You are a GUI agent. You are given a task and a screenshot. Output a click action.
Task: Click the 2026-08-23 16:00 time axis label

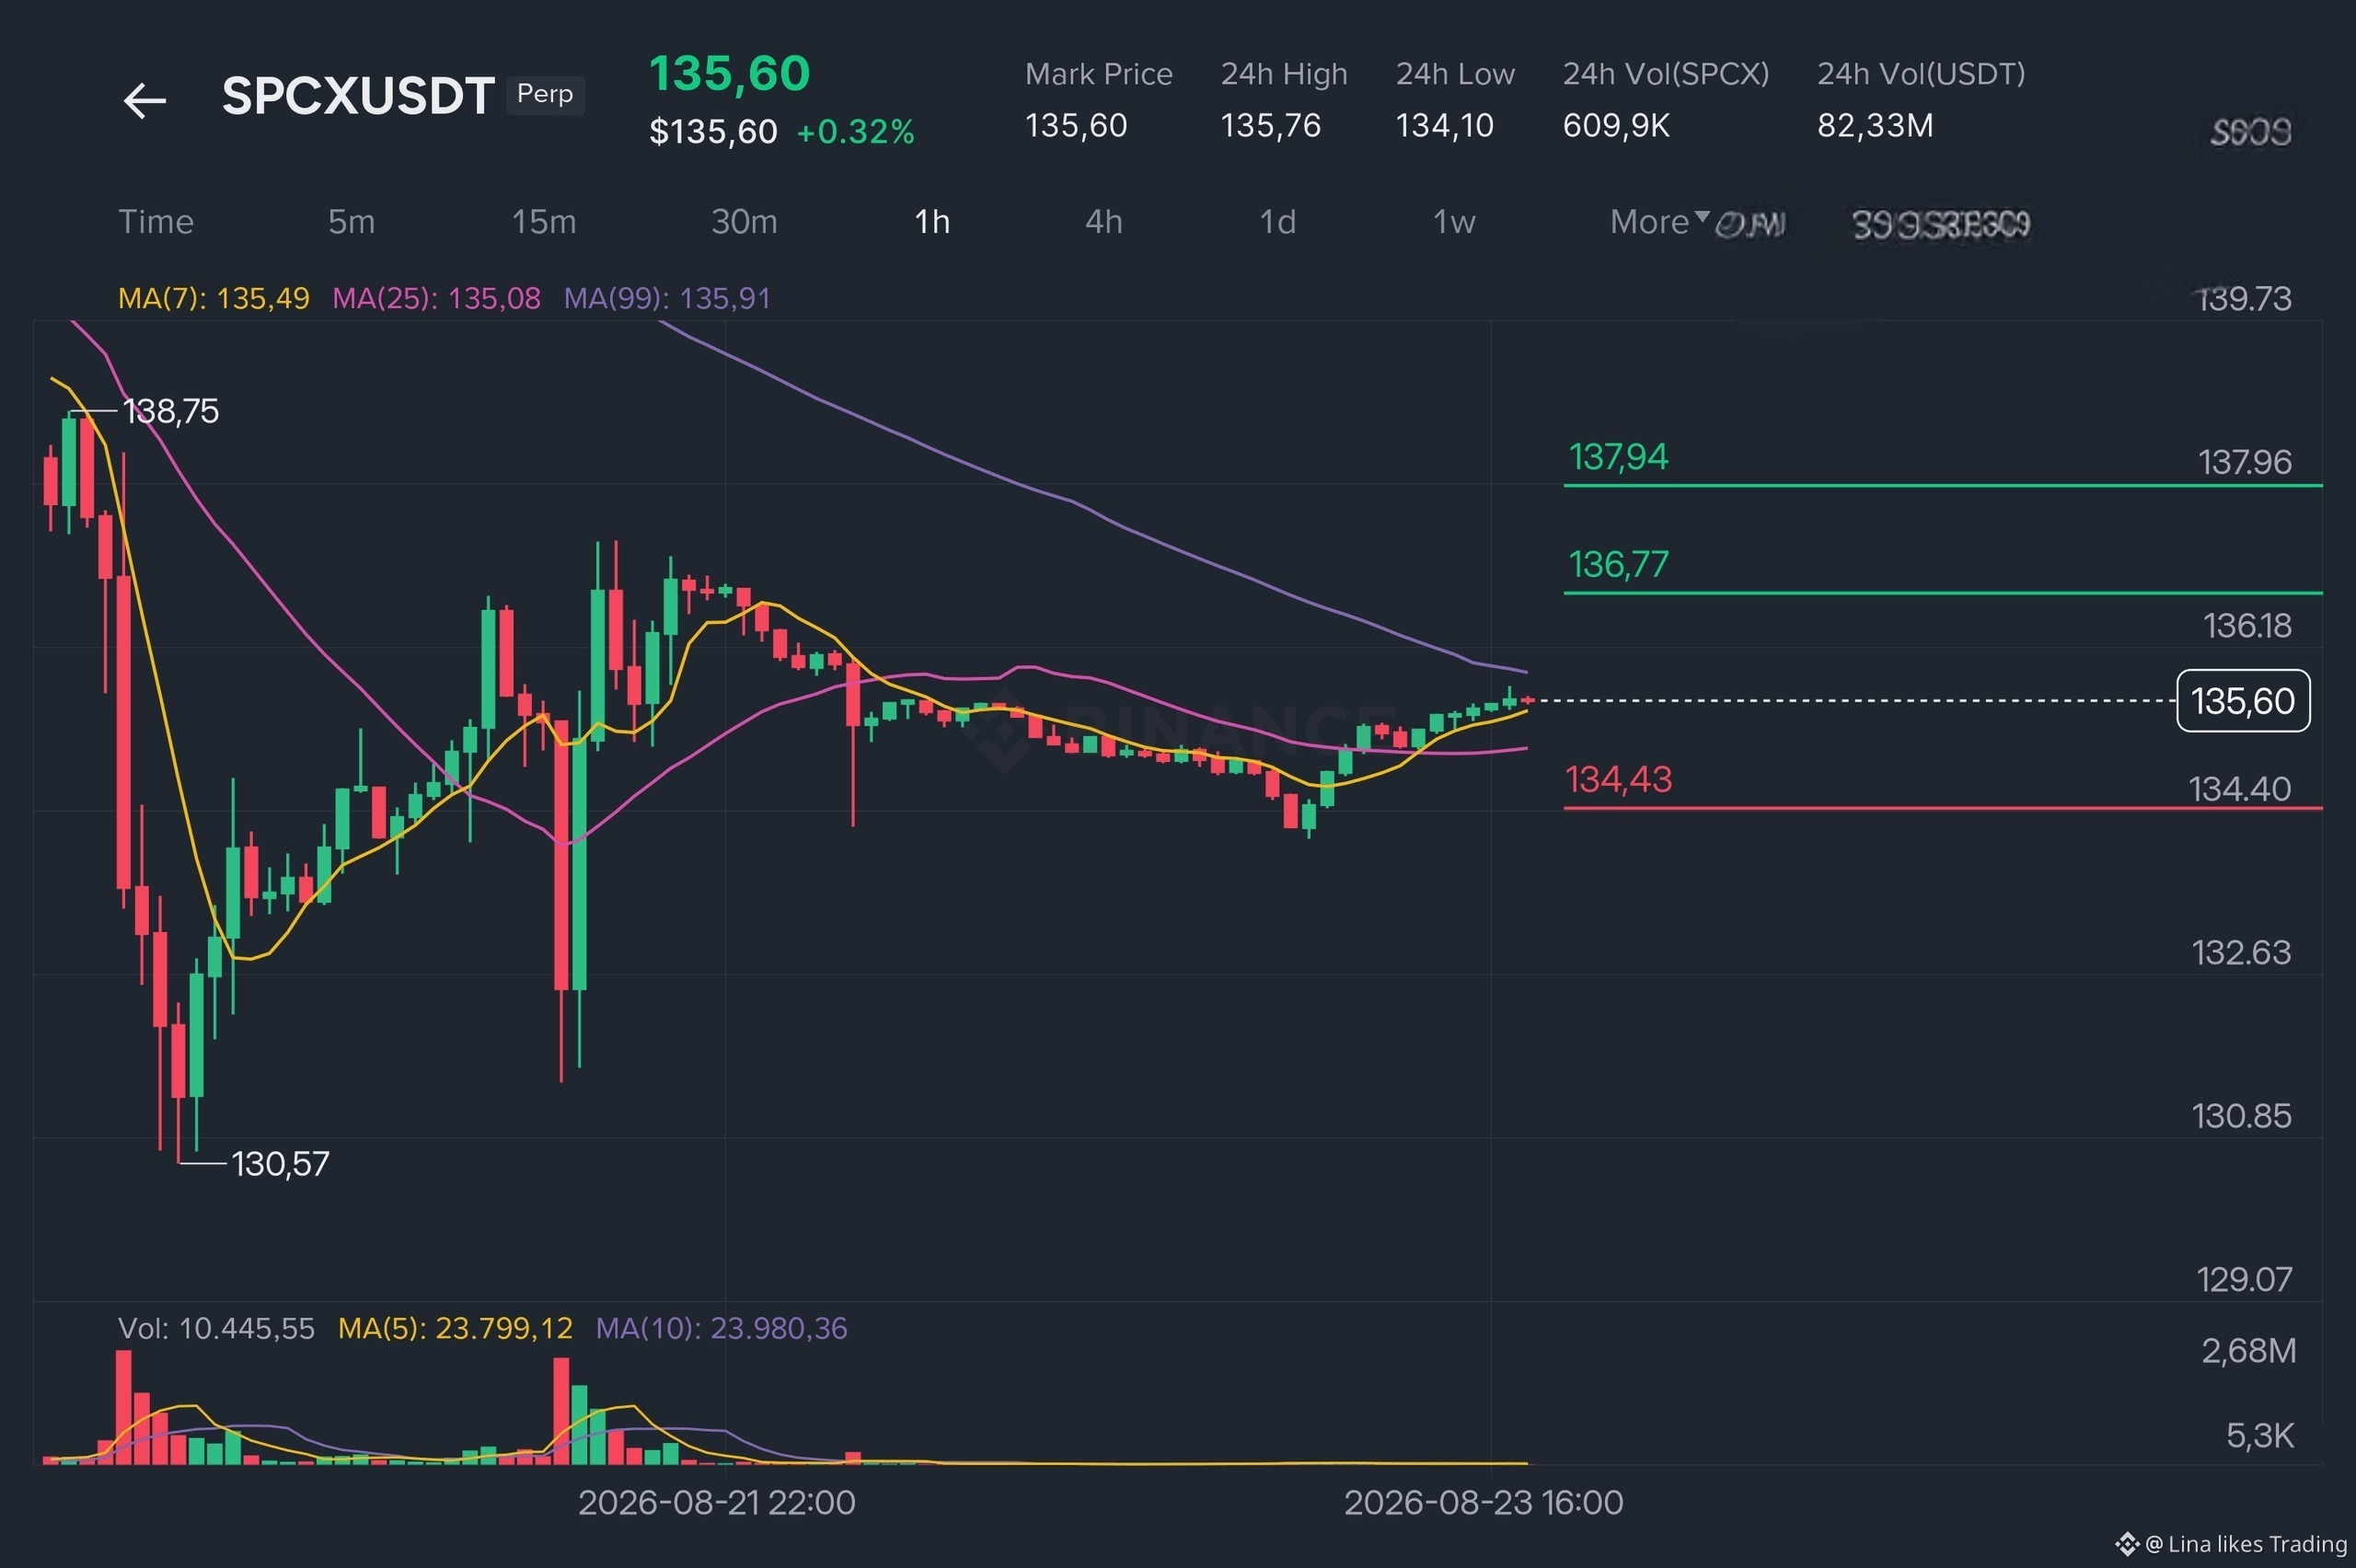tap(1484, 1503)
